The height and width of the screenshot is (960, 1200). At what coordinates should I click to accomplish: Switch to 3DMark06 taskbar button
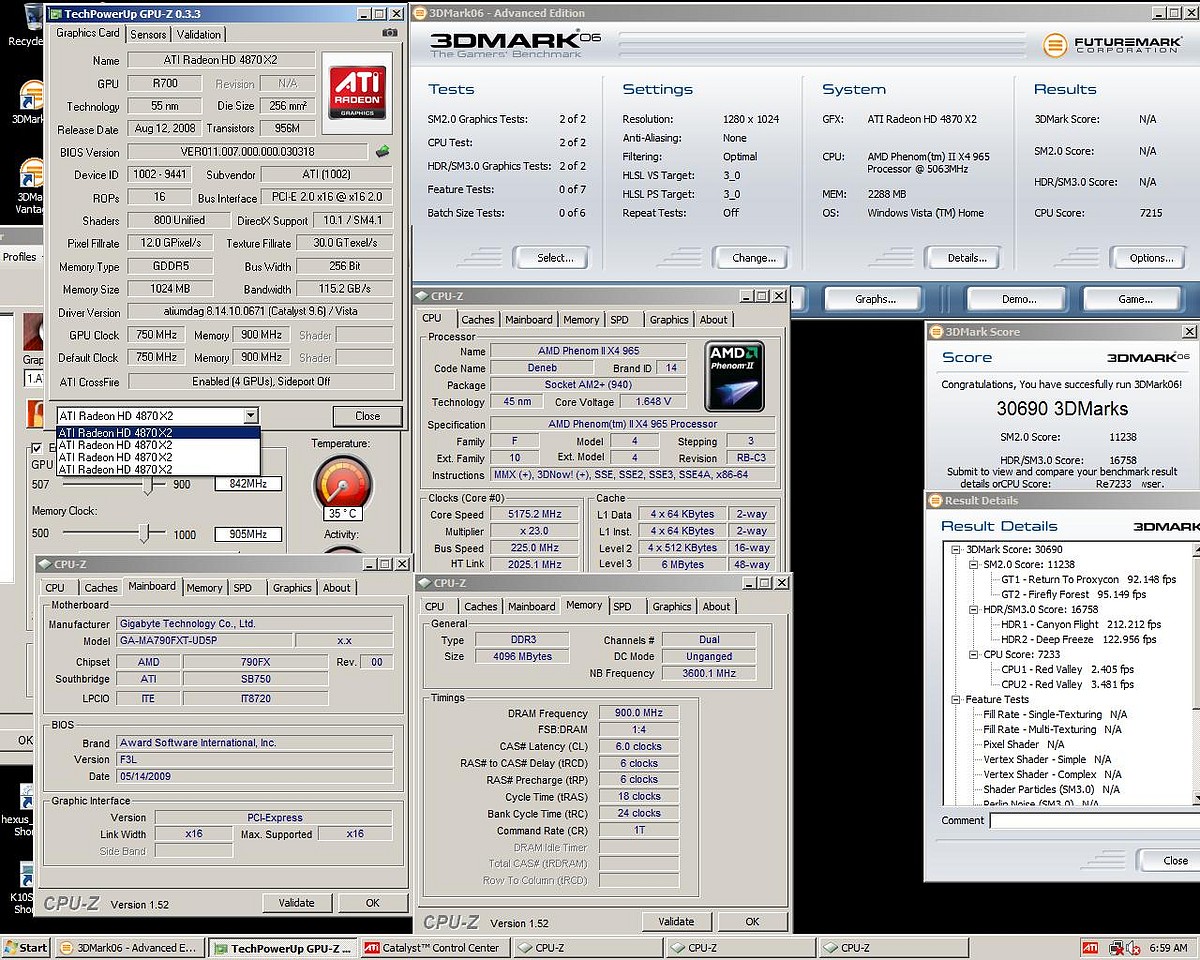coord(129,947)
